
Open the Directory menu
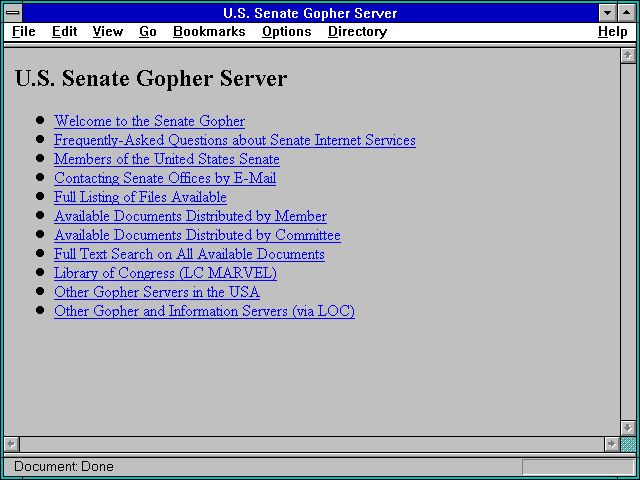tap(358, 32)
